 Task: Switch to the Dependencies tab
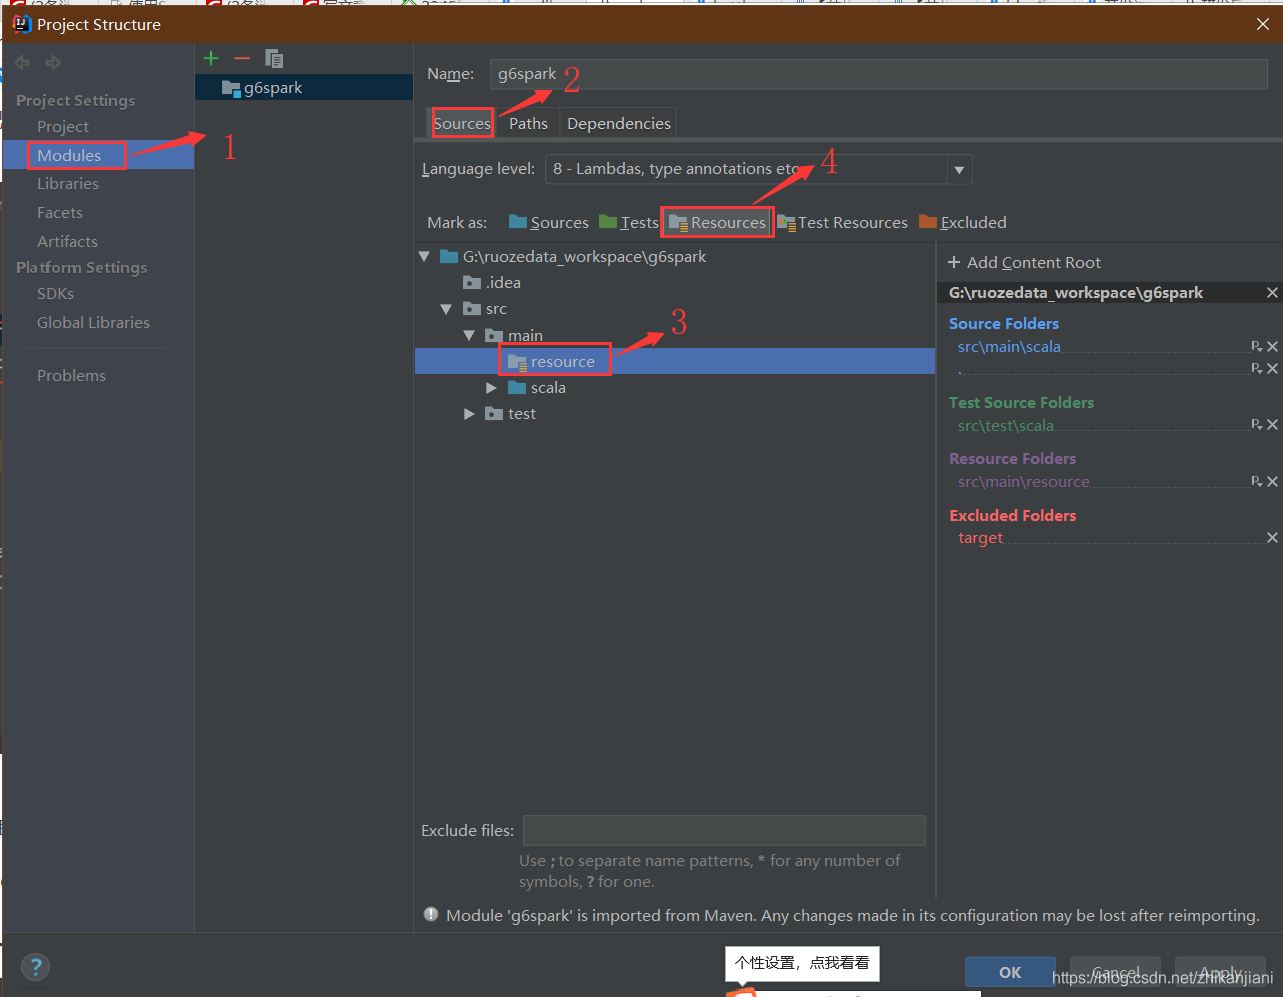coord(619,123)
